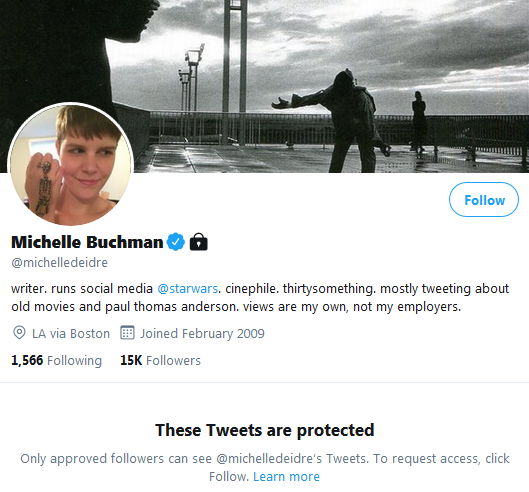The height and width of the screenshot is (492, 529).
Task: Click the Only approved followers notice text
Action: [264, 468]
